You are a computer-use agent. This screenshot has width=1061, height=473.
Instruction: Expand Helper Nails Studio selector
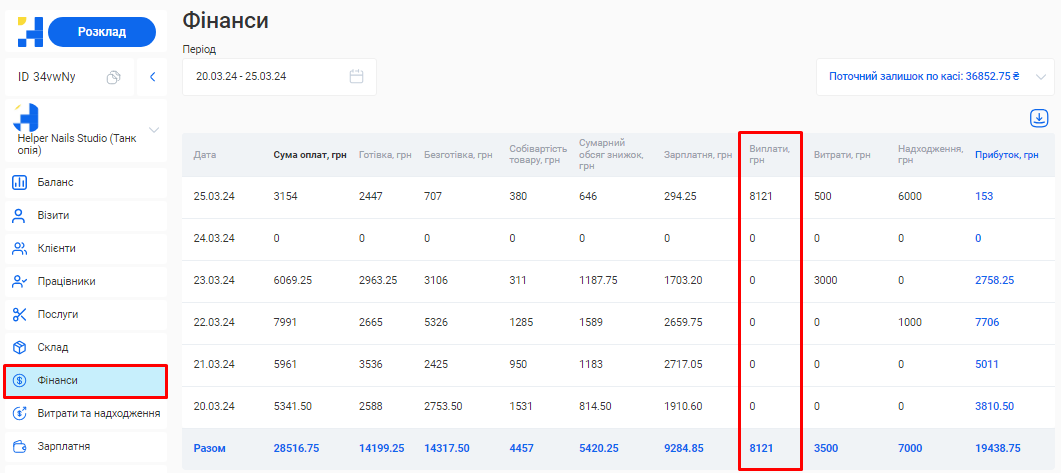[x=154, y=130]
